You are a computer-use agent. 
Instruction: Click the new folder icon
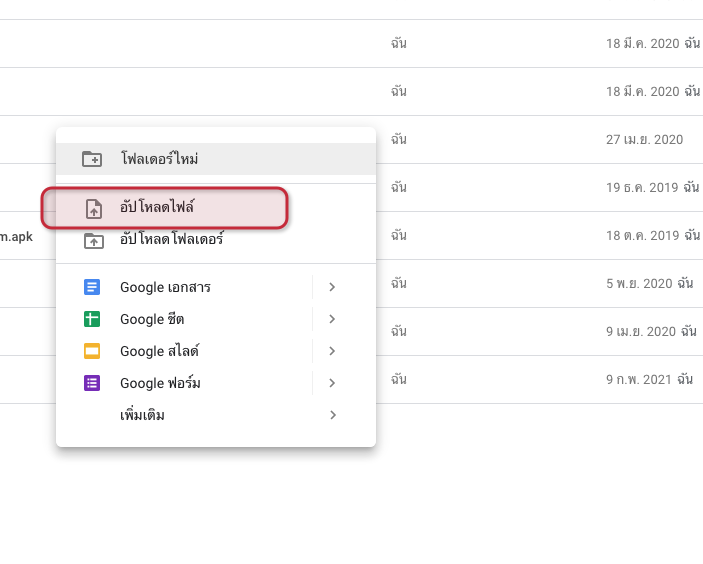point(92,159)
